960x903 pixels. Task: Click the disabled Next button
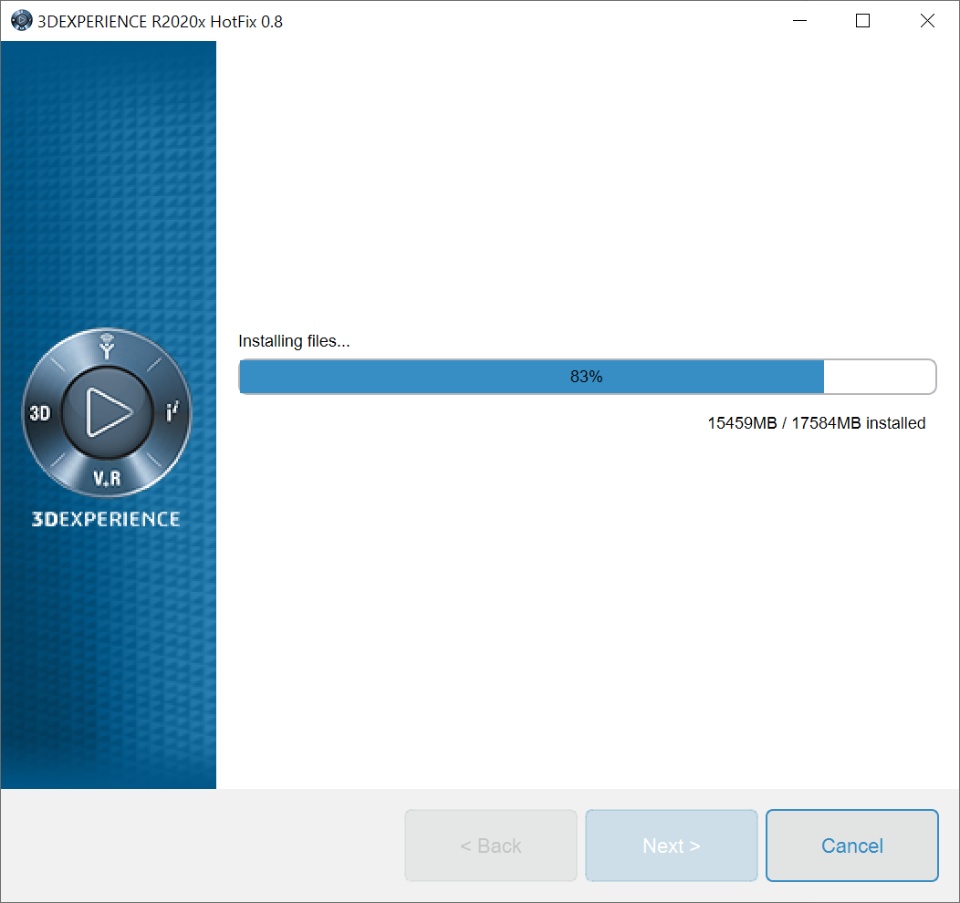pos(671,845)
